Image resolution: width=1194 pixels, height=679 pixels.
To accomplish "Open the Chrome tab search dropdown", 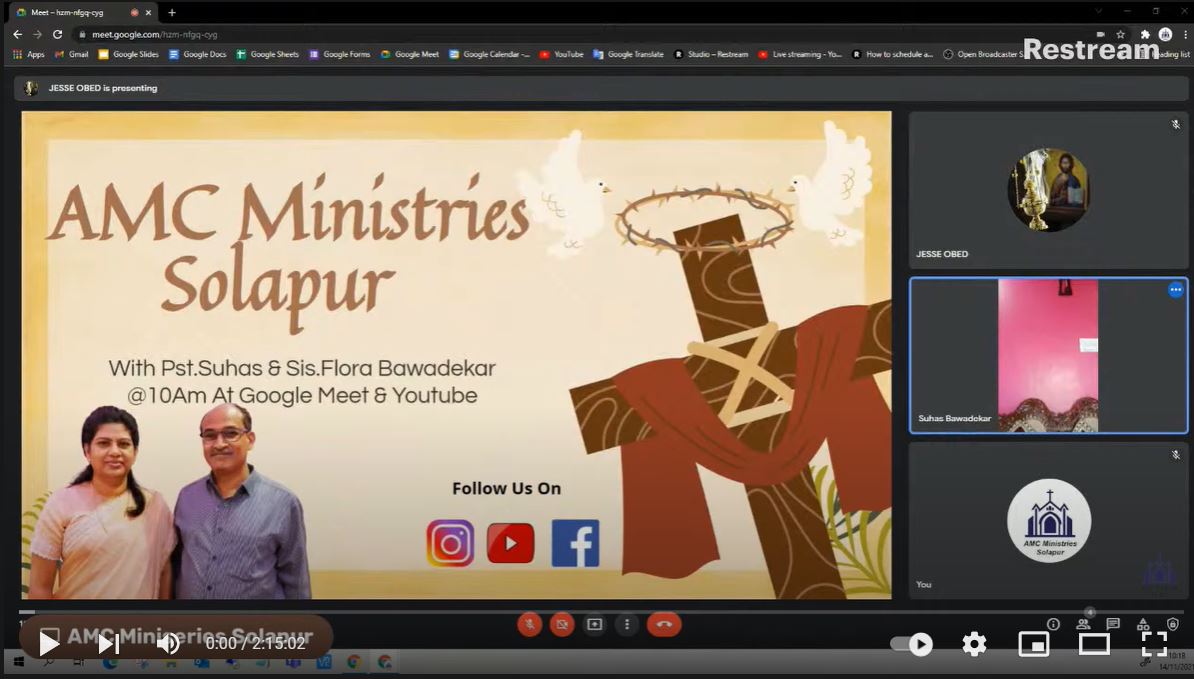I will pyautogui.click(x=1098, y=11).
